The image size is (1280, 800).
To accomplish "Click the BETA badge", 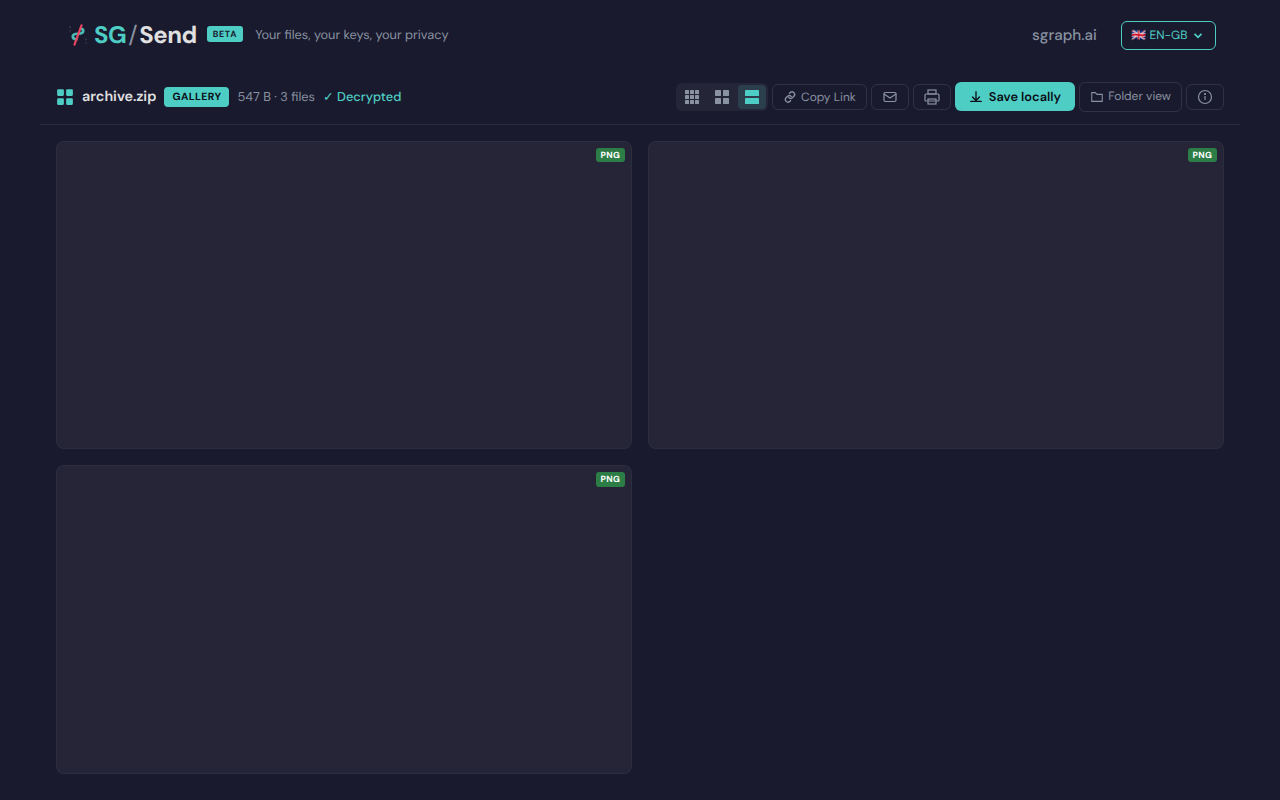I will (x=225, y=34).
